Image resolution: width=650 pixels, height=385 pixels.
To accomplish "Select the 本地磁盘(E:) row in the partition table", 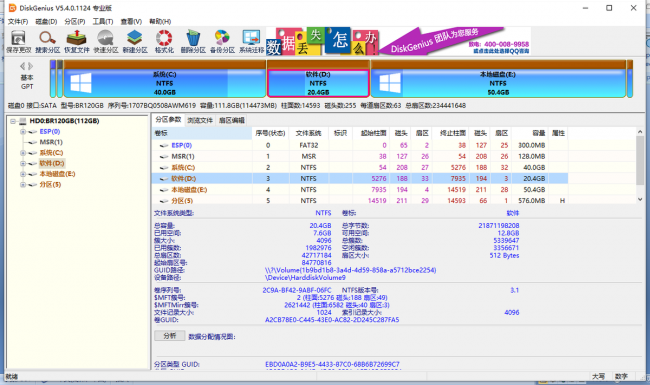I will 359,190.
